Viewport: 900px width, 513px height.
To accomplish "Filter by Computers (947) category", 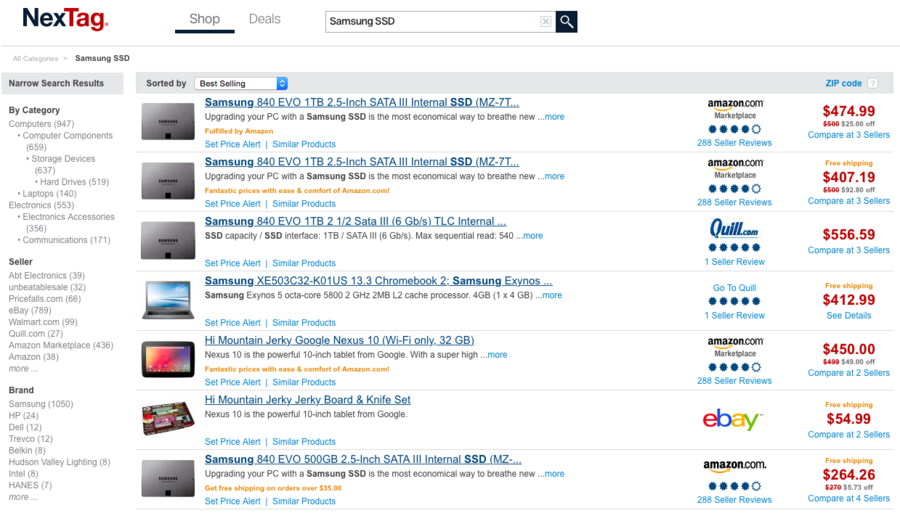I will 41,124.
